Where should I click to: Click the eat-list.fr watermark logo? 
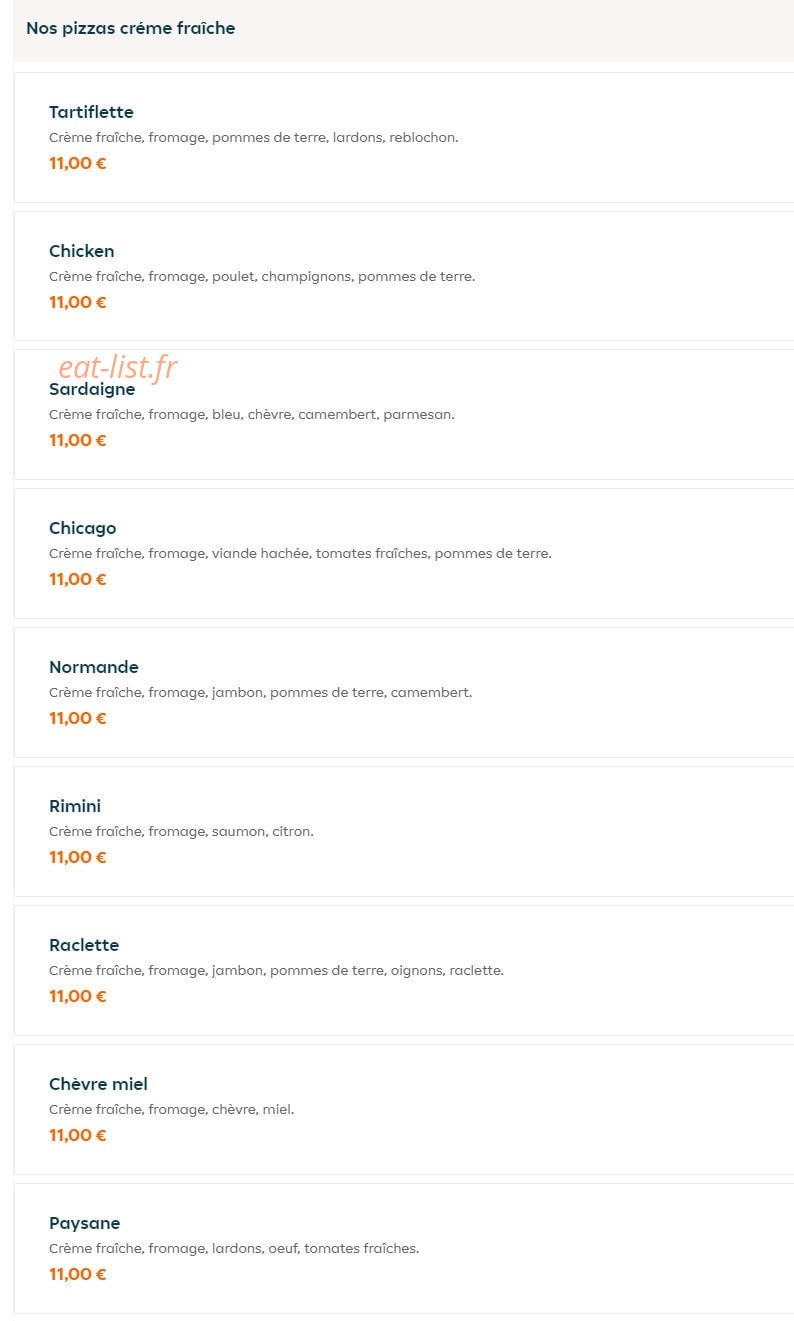tap(117, 367)
